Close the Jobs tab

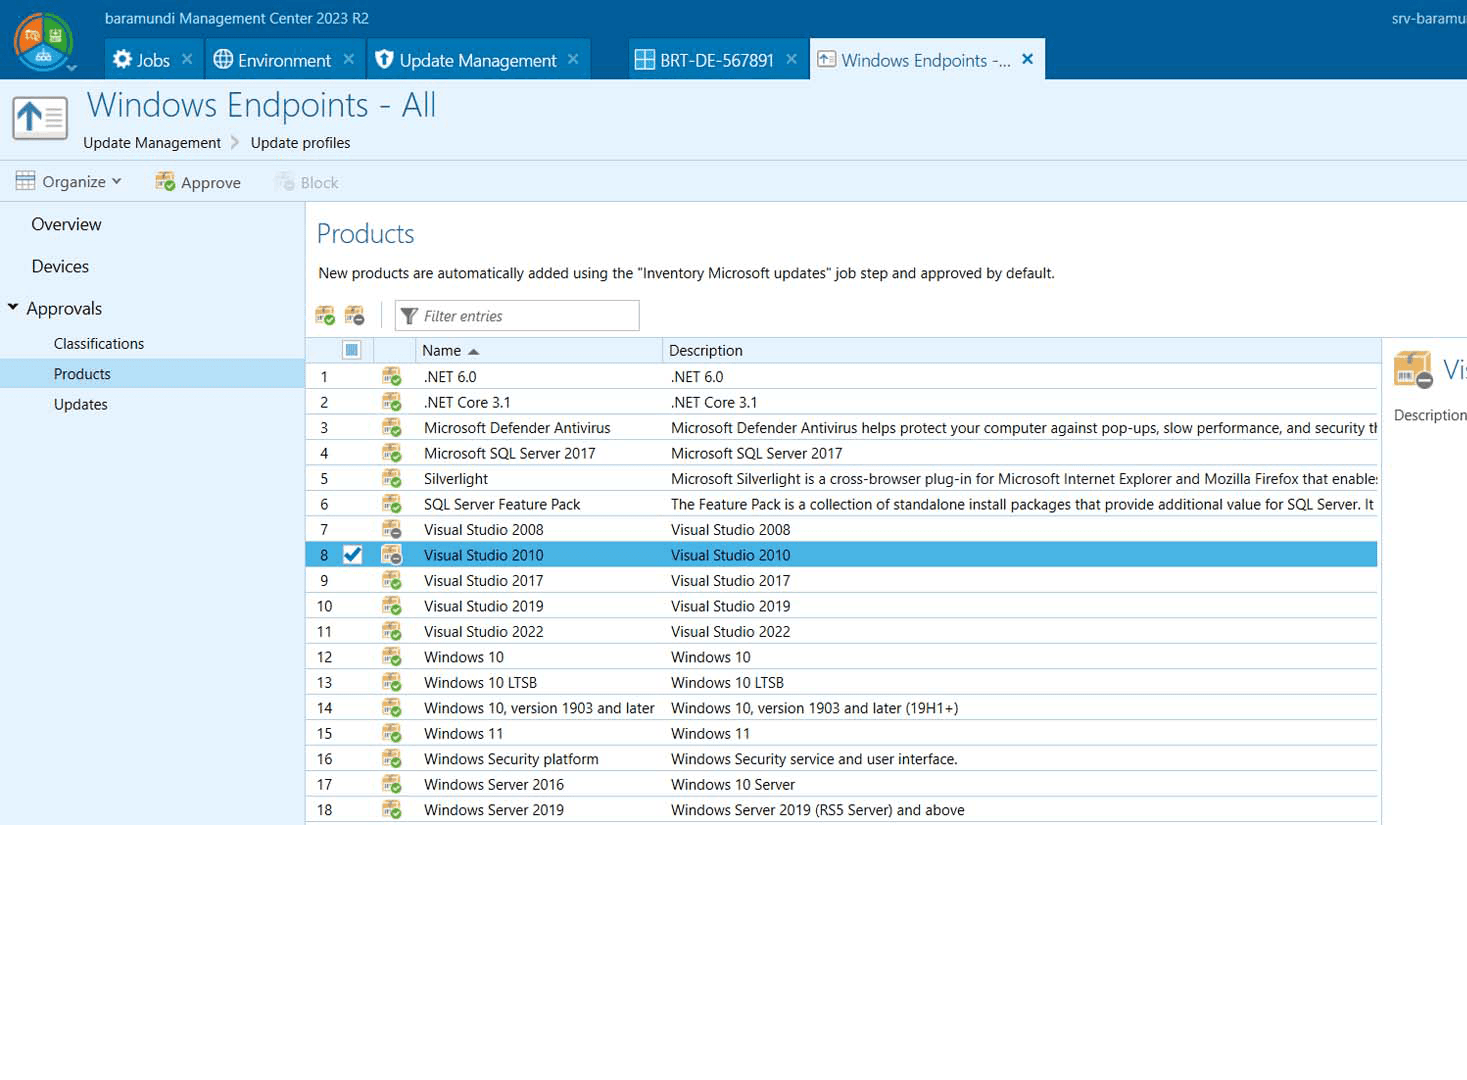(187, 59)
